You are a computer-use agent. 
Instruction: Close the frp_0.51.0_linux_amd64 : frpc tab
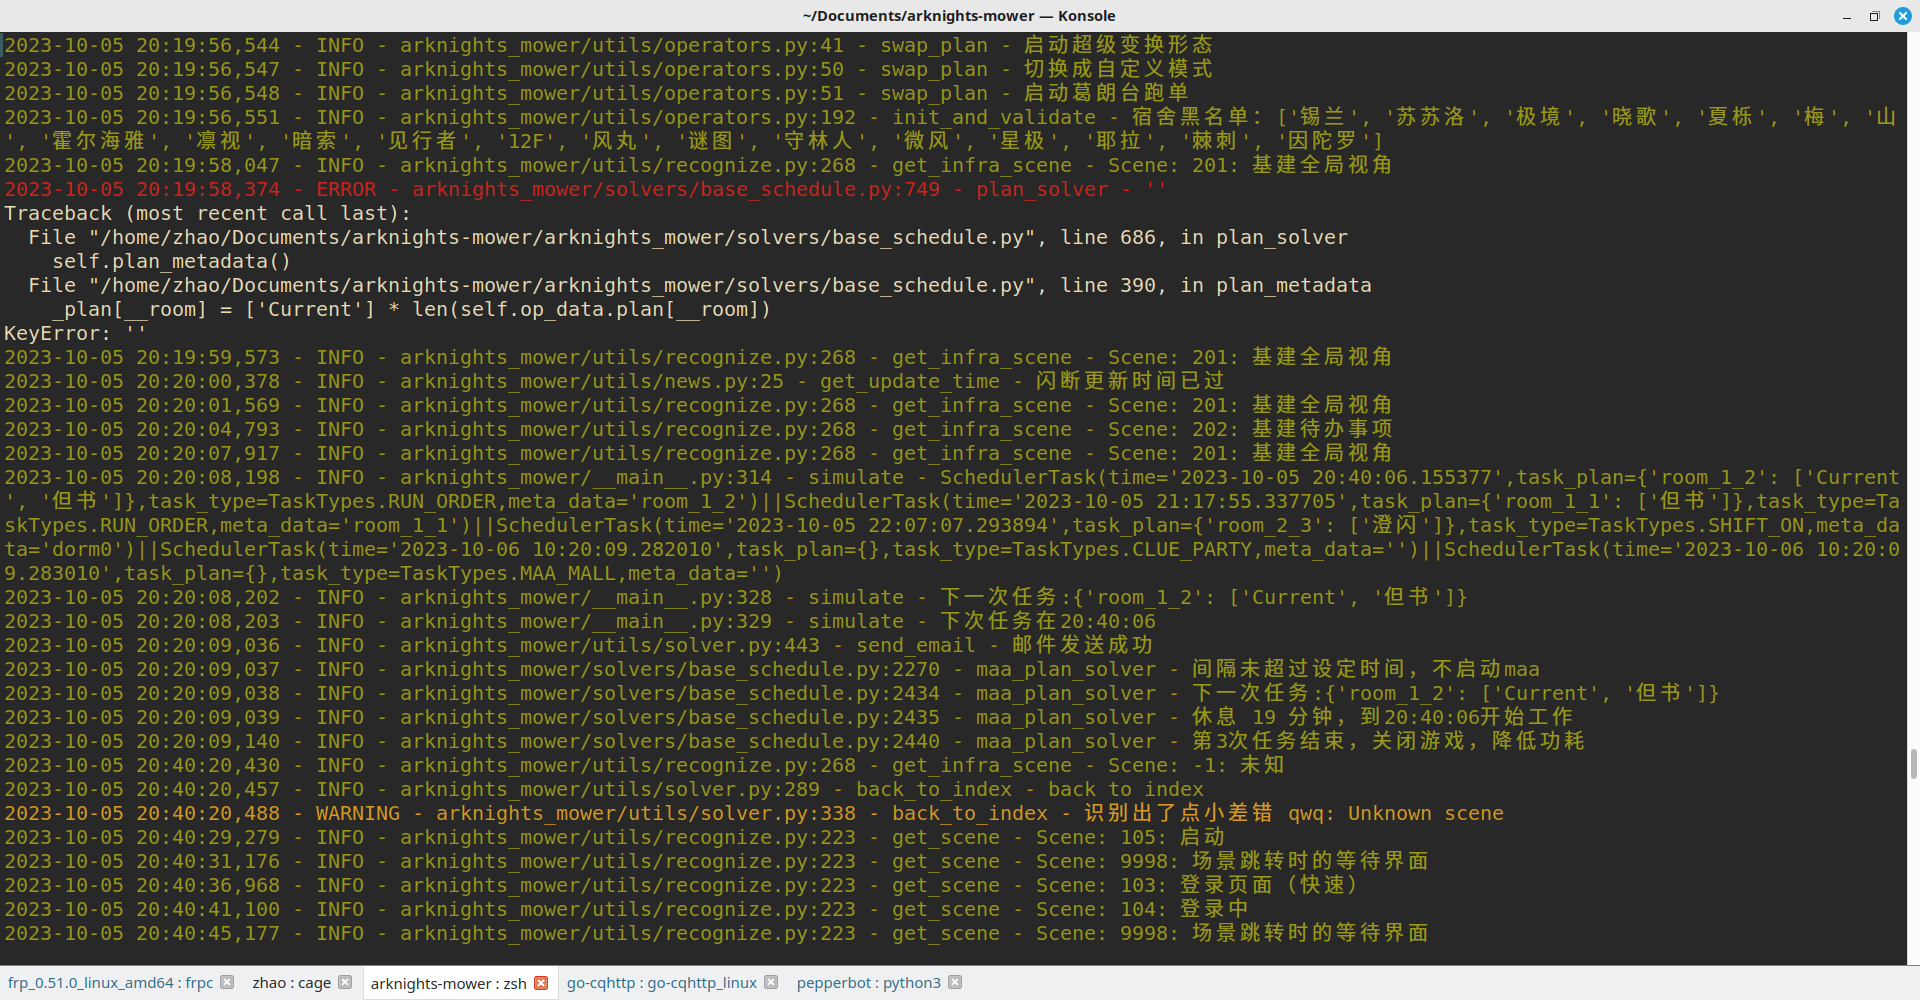click(225, 982)
